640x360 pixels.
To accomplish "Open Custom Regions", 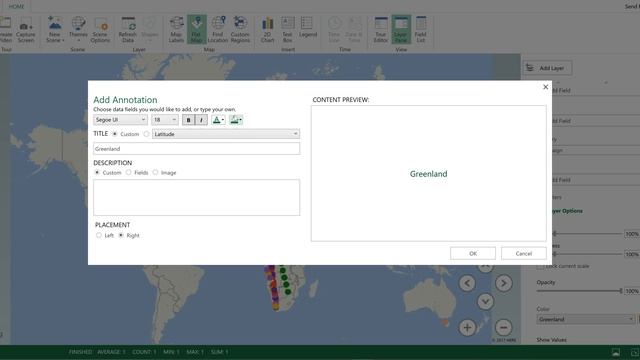I will [240, 29].
